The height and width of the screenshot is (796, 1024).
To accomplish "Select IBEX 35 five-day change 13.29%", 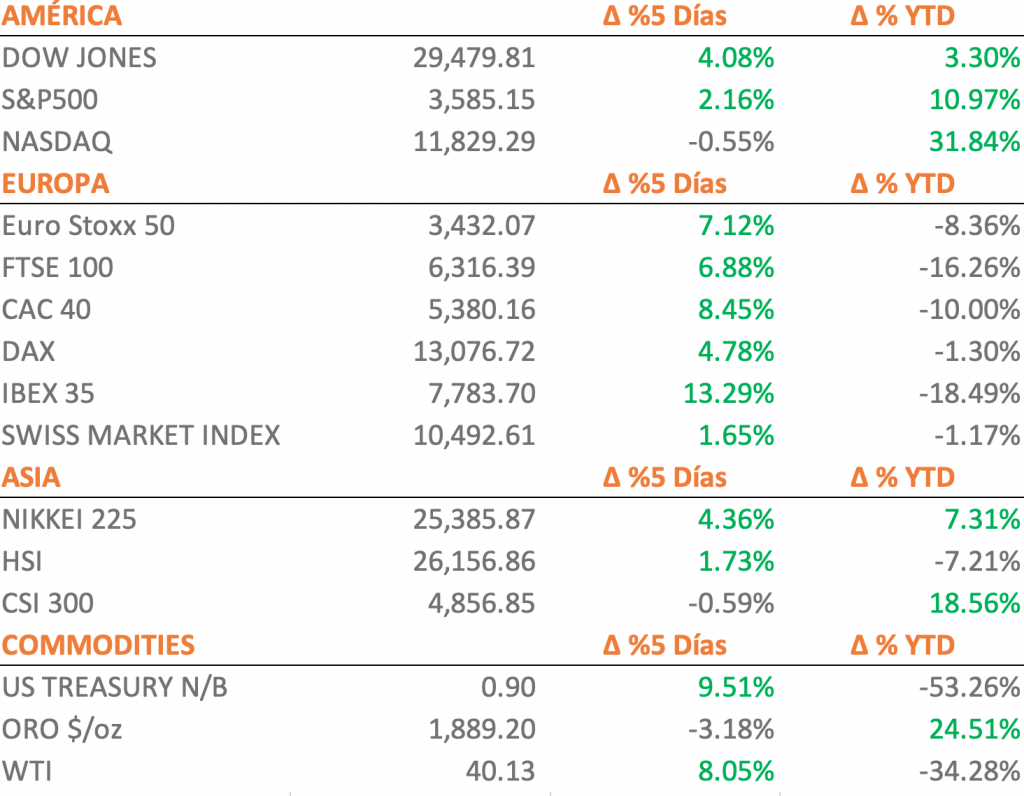I will point(728,394).
